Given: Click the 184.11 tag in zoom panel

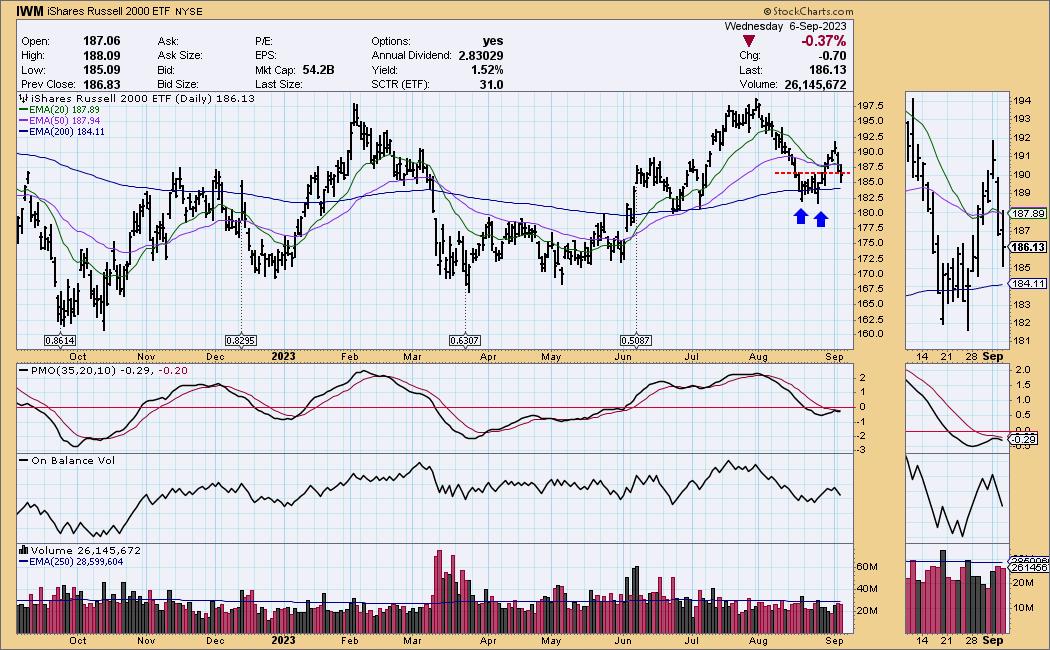Looking at the screenshot, I should tap(1028, 284).
